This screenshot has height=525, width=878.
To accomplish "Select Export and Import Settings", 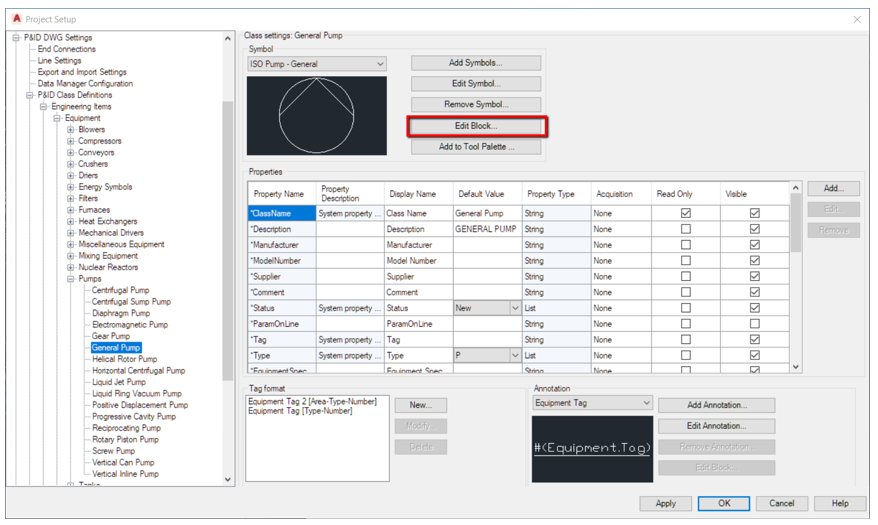I will pos(82,72).
